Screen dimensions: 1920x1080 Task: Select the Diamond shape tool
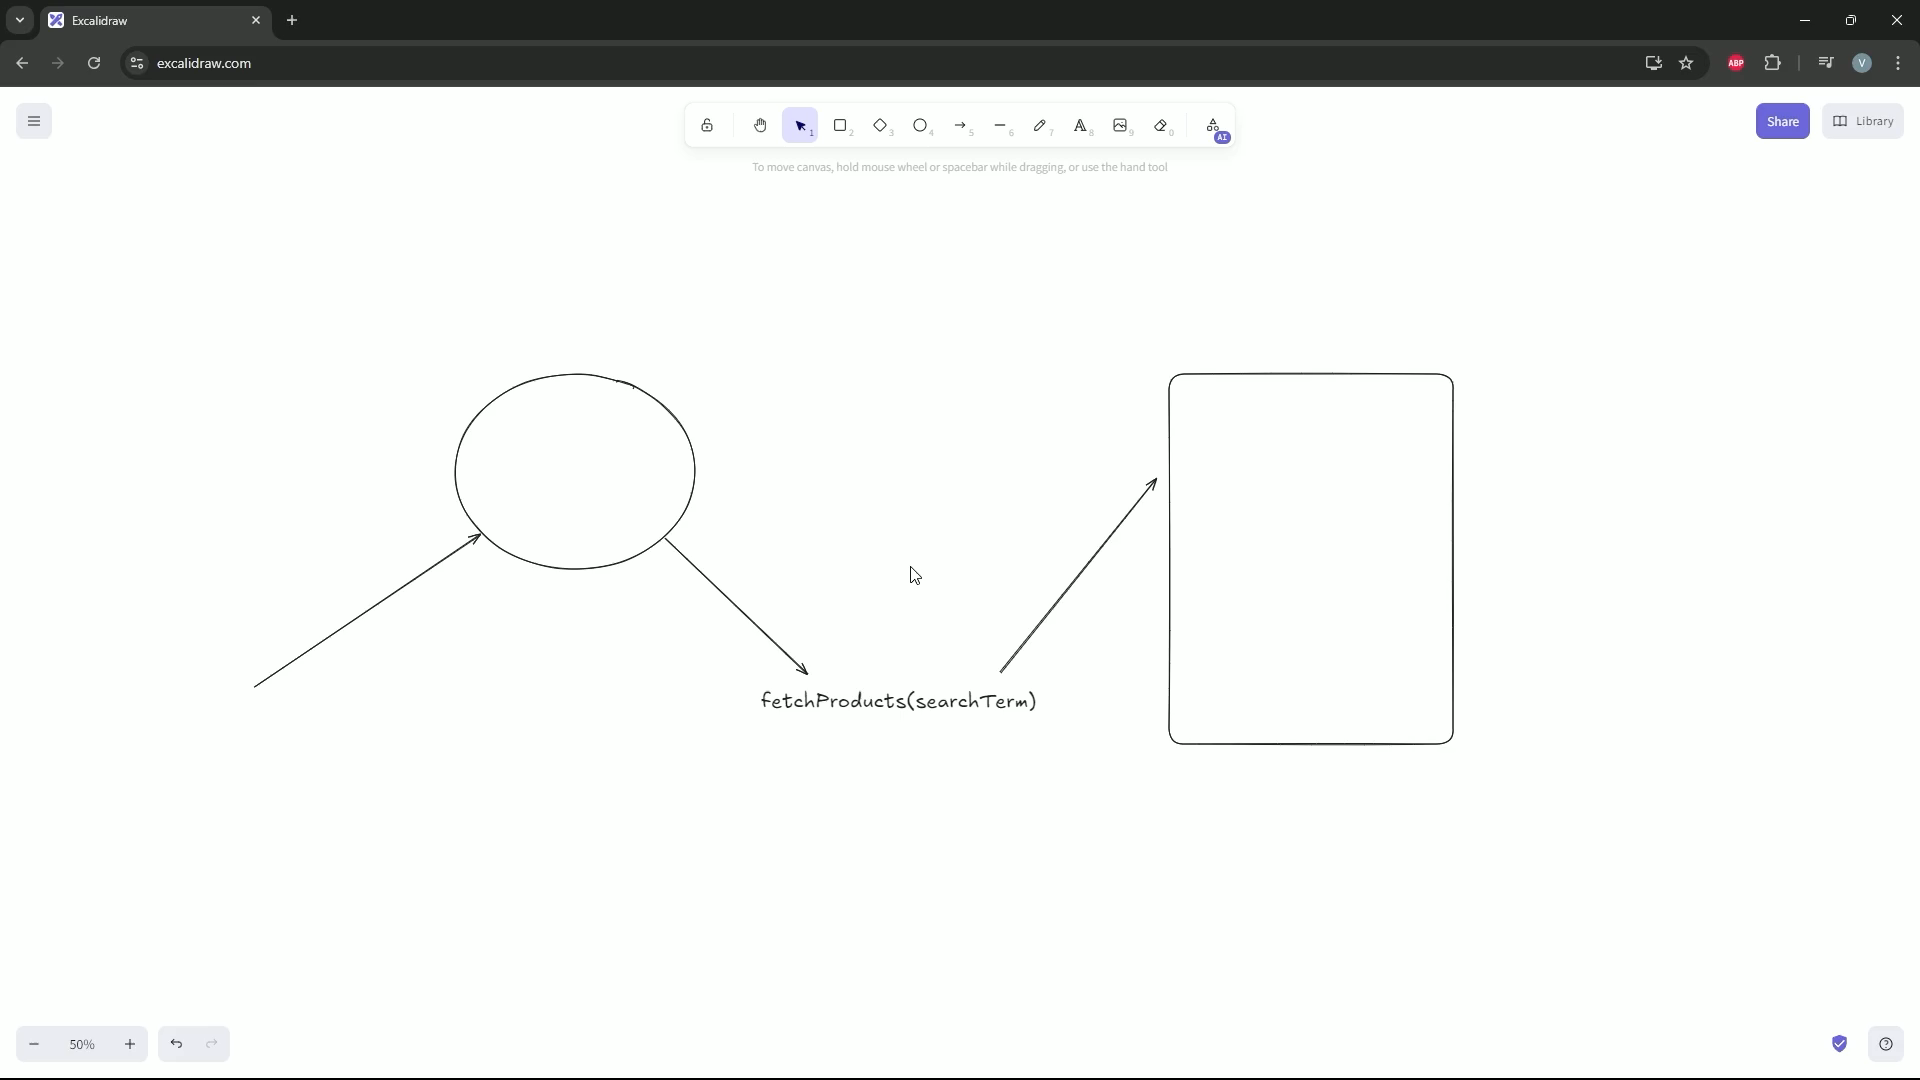(x=880, y=126)
